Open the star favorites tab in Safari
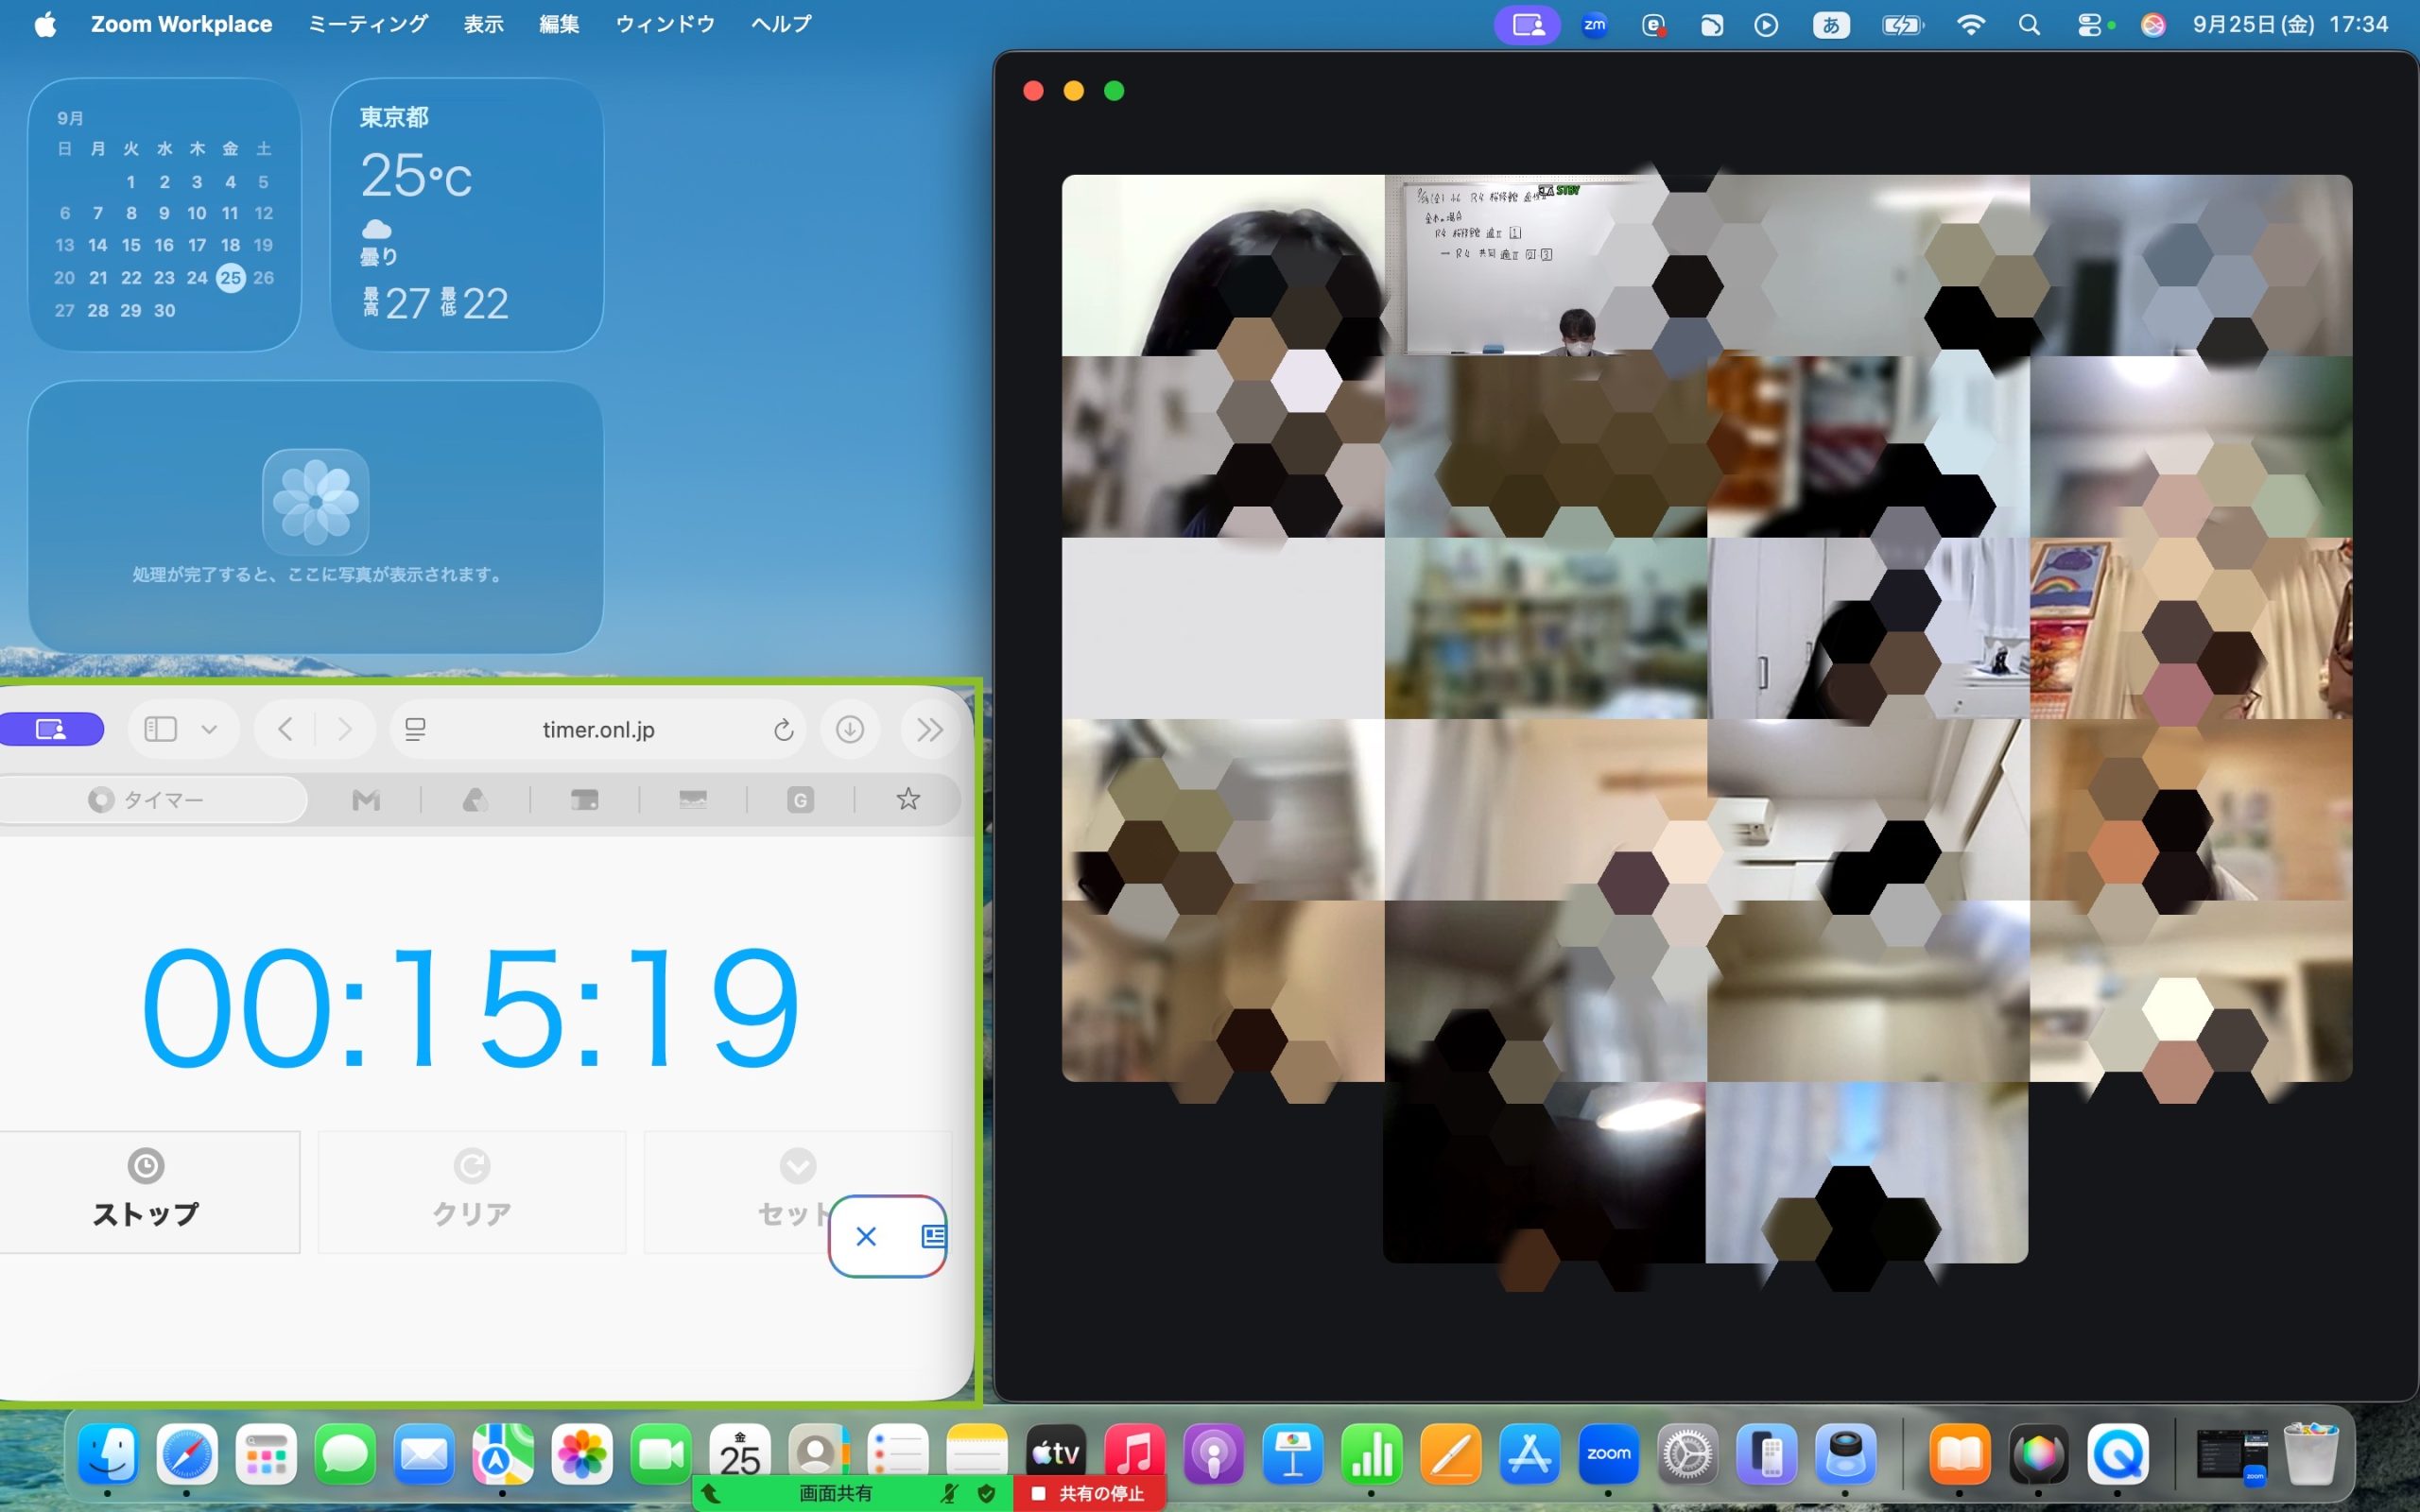The image size is (2420, 1512). tap(908, 799)
